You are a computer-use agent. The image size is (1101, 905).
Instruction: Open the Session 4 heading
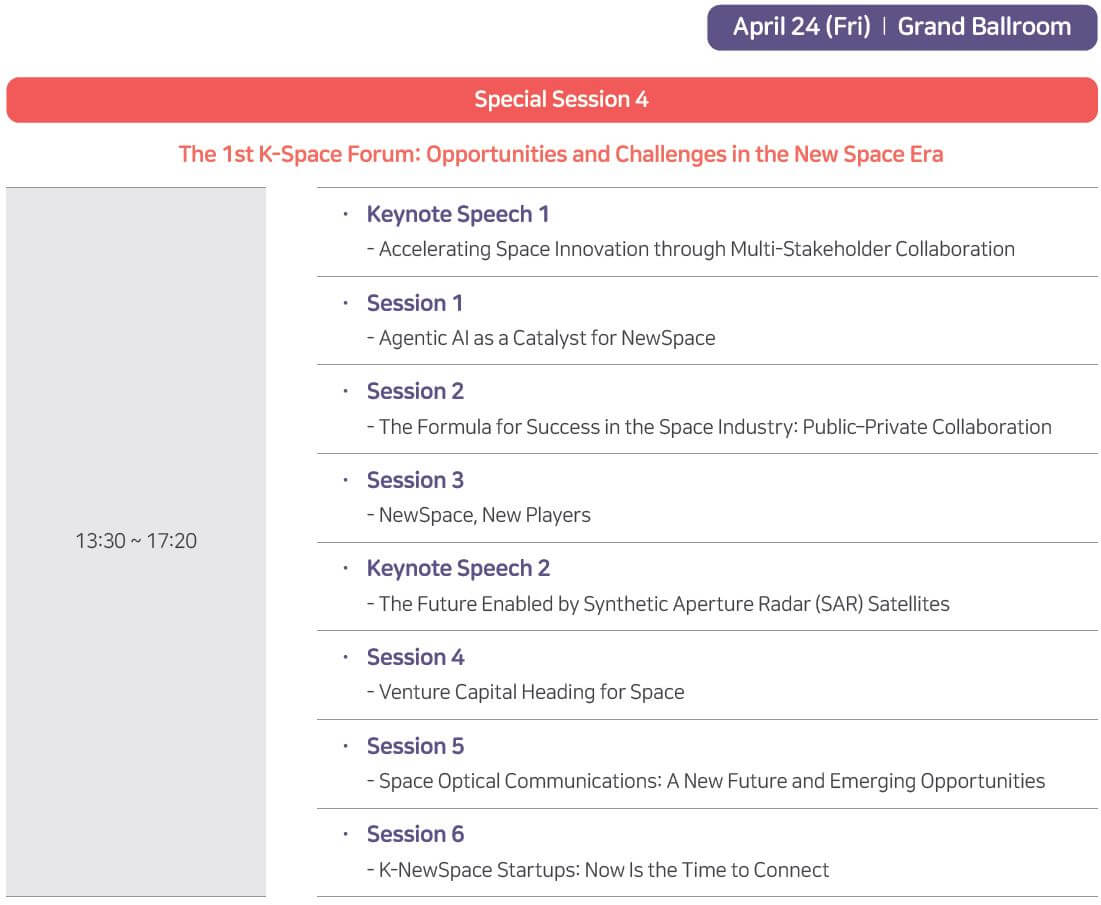[415, 657]
